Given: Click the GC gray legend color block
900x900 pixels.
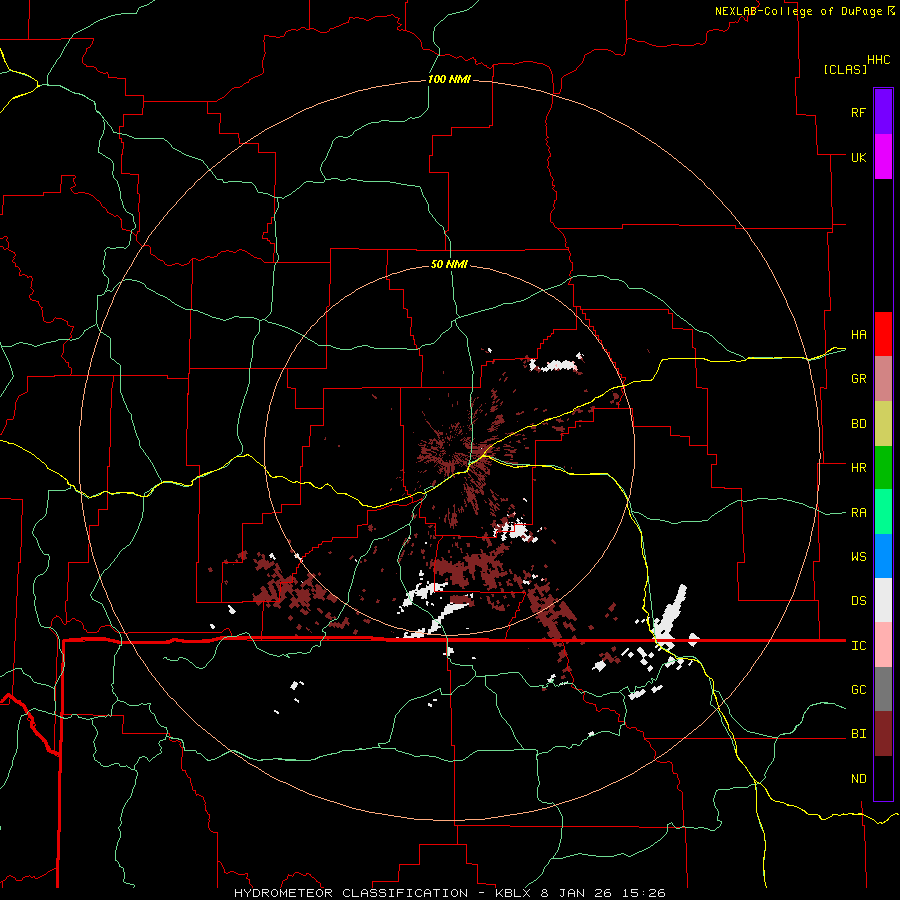Looking at the screenshot, I should tap(883, 689).
